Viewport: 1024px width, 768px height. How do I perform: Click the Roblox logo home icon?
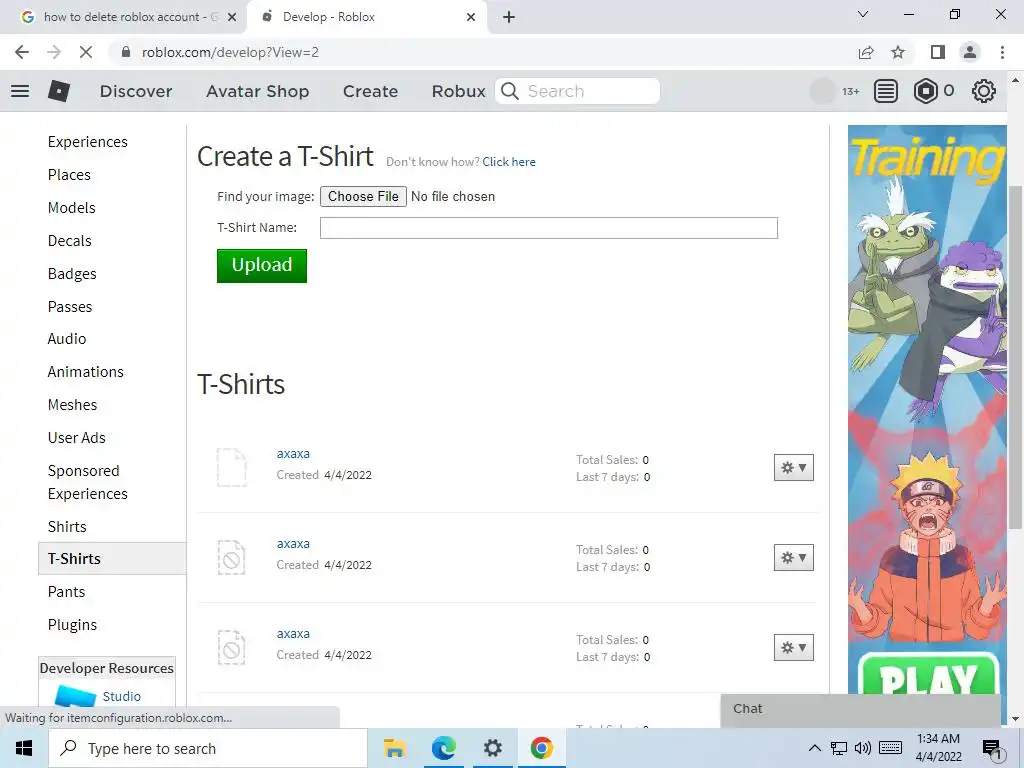[x=59, y=91]
